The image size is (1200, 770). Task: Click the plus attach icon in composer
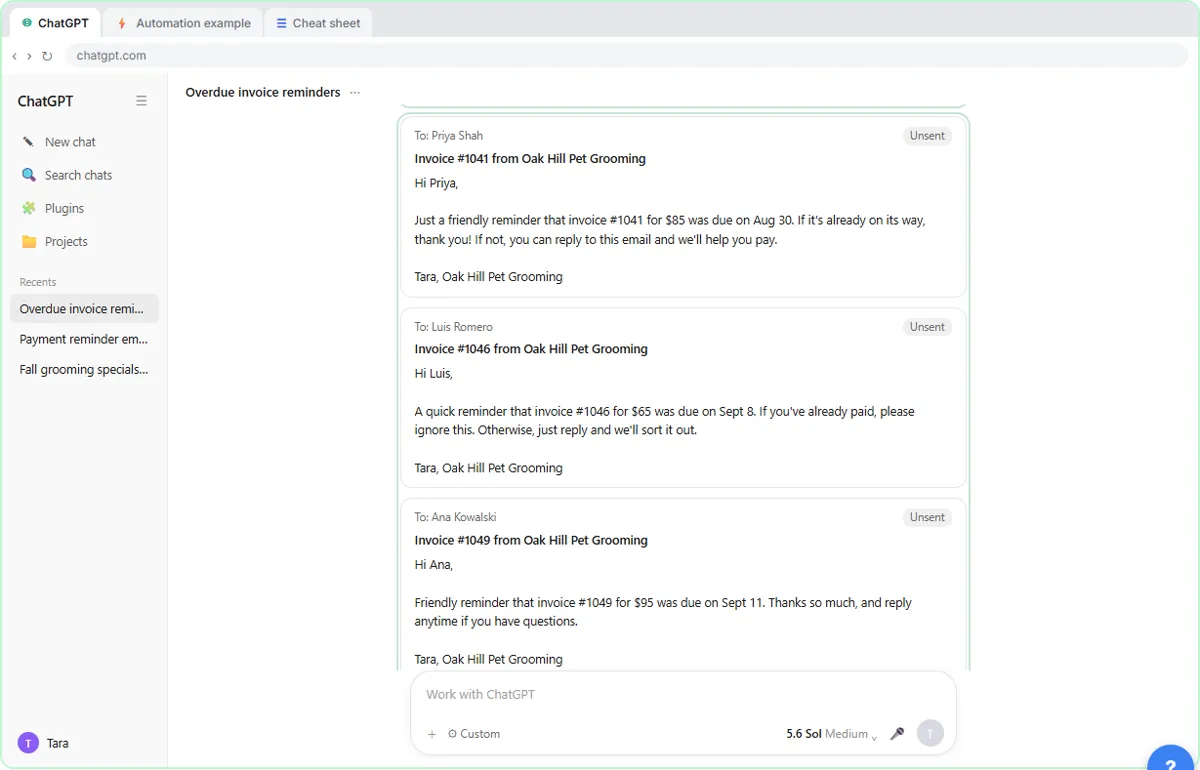click(x=432, y=734)
